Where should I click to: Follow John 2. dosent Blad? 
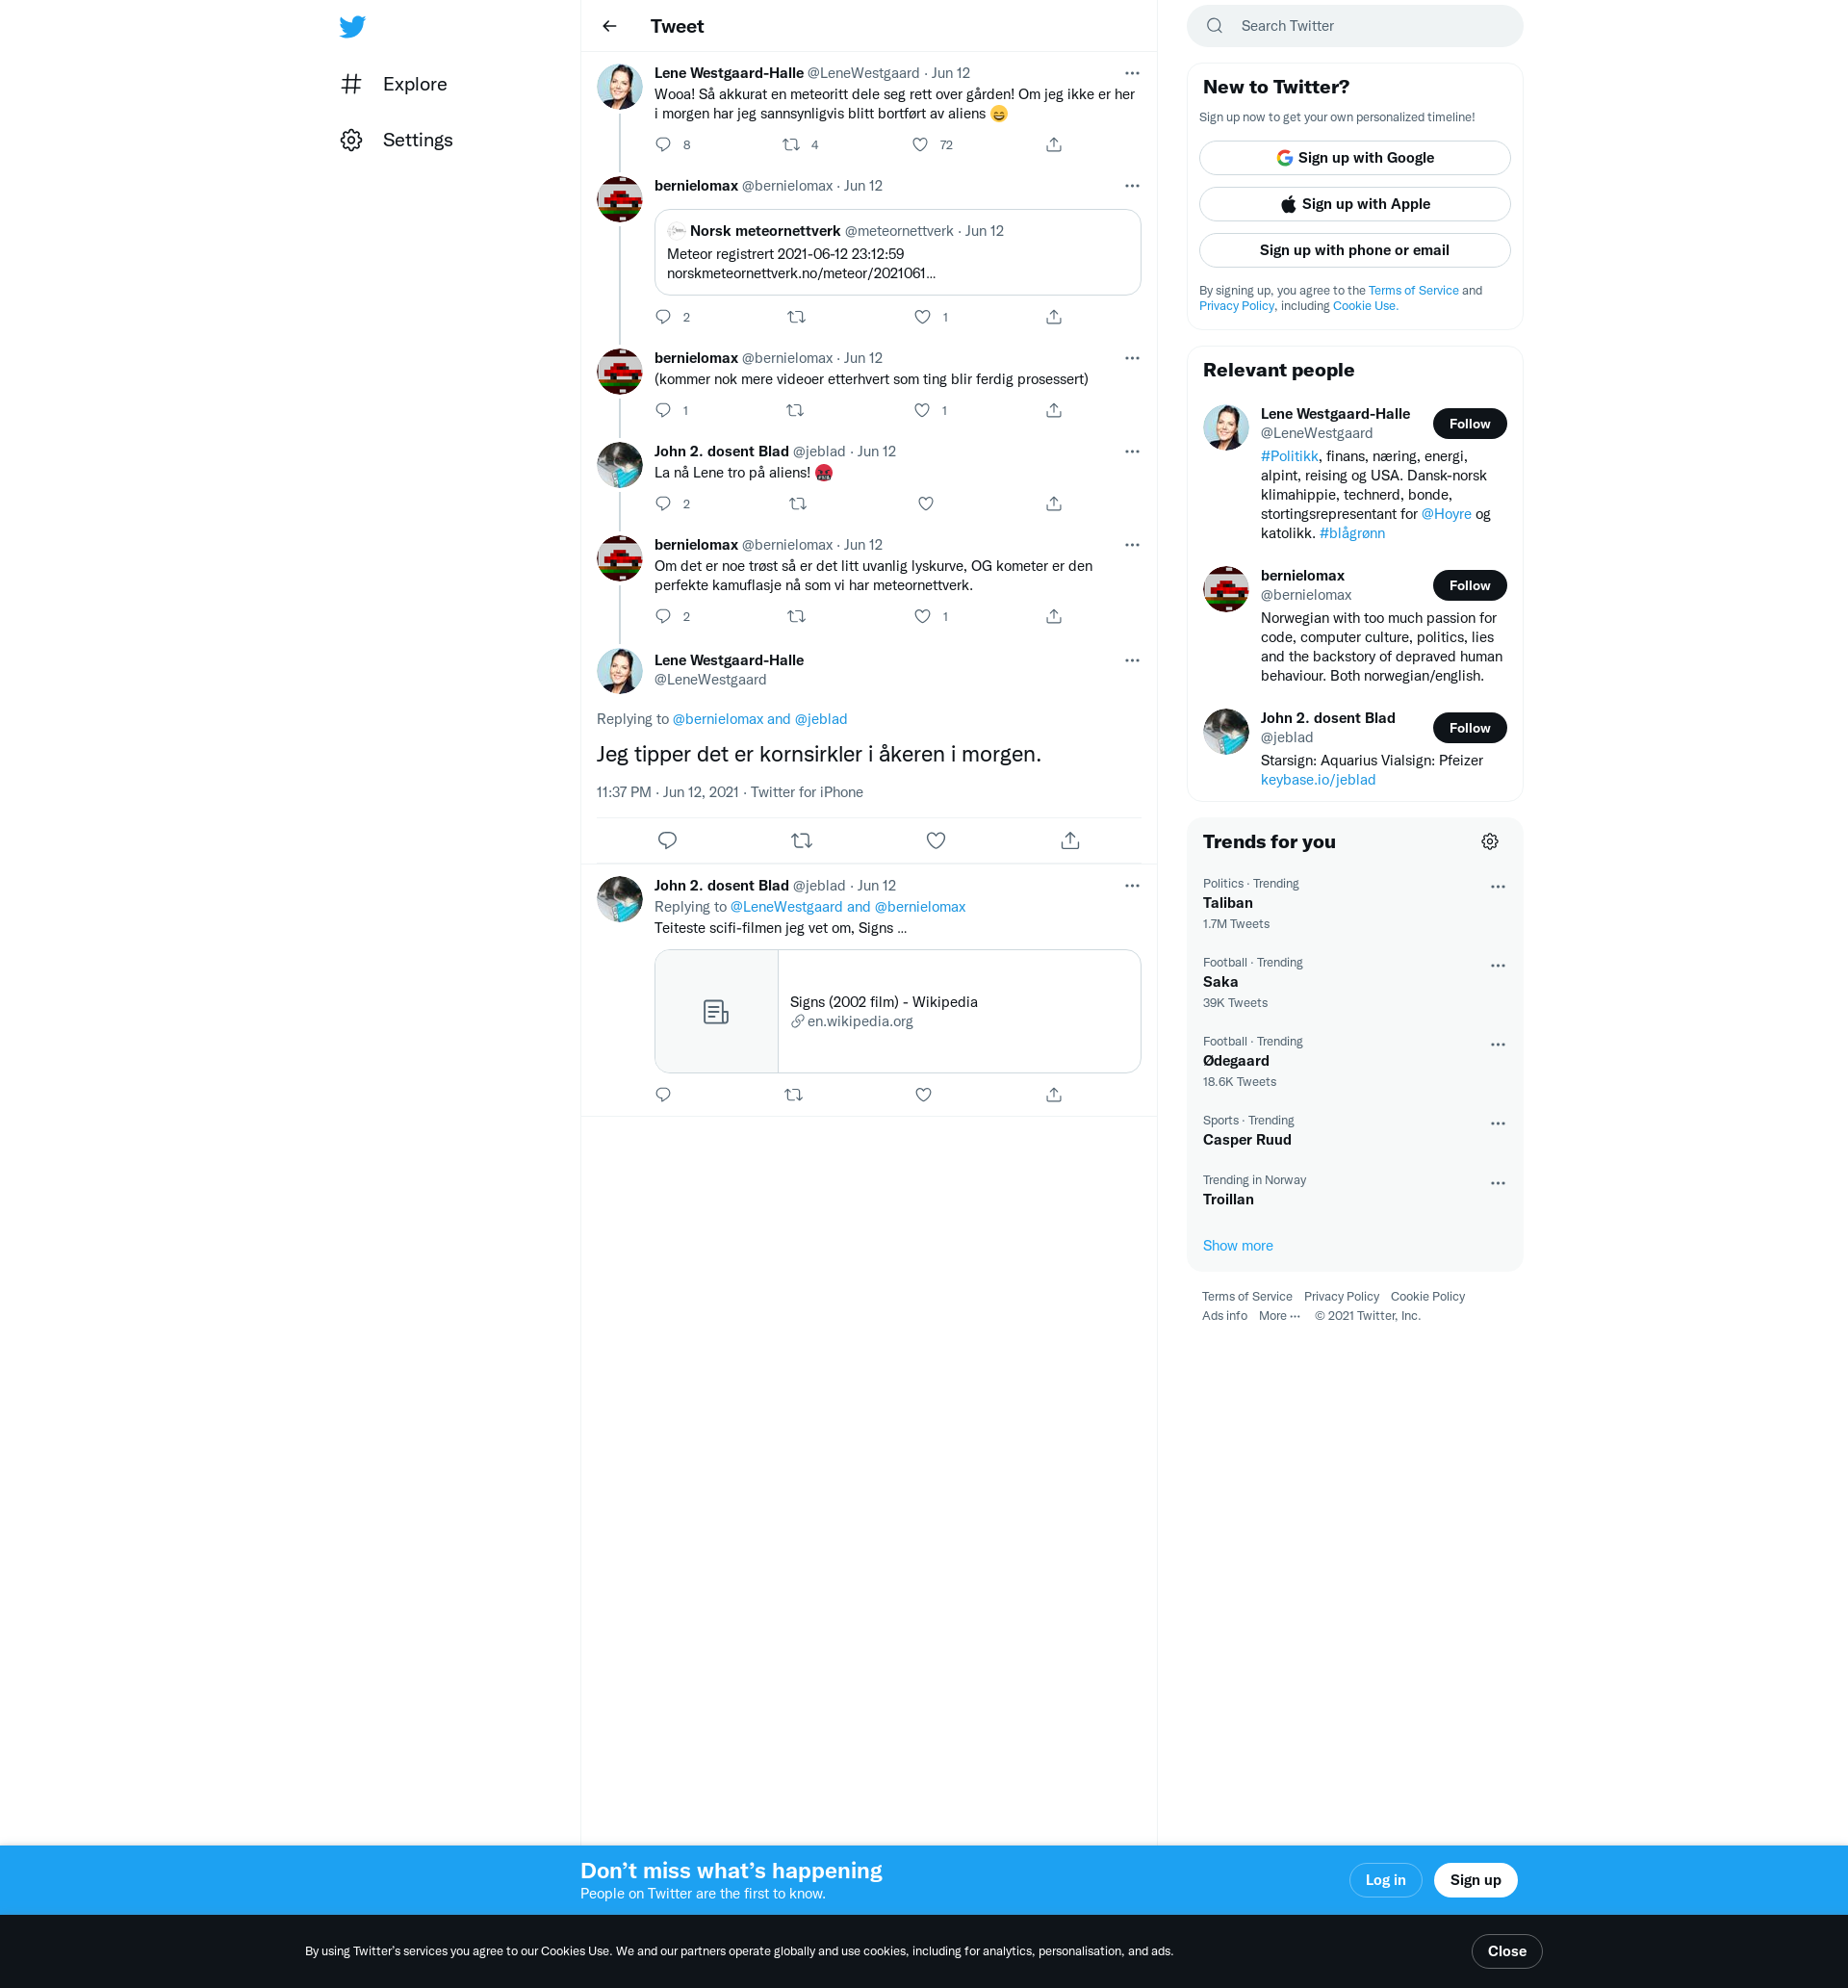pyautogui.click(x=1470, y=728)
